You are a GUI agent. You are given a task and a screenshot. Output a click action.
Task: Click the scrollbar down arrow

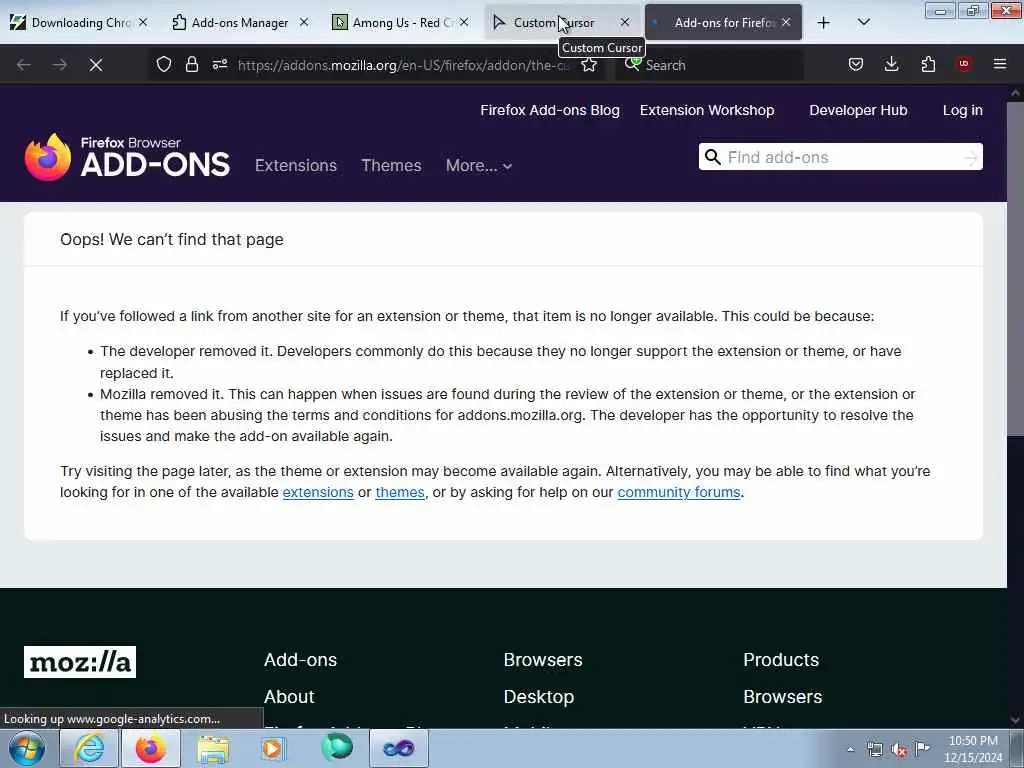tap(1015, 720)
